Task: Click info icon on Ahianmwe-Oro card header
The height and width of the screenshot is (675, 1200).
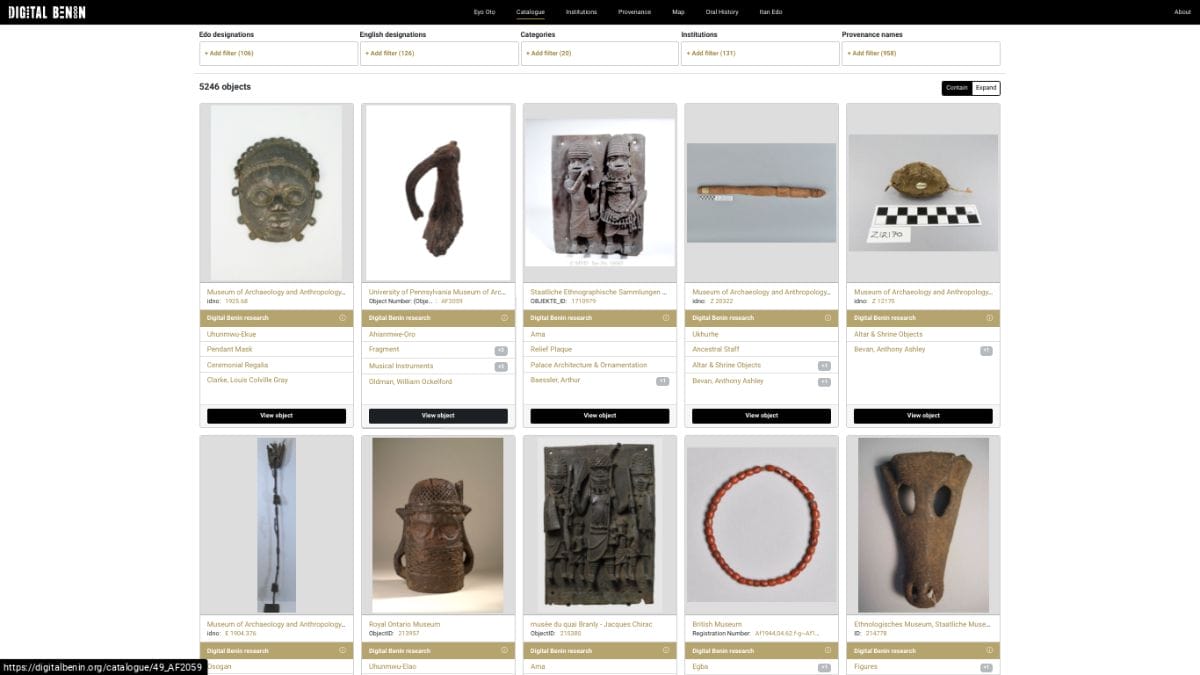Action: click(504, 318)
